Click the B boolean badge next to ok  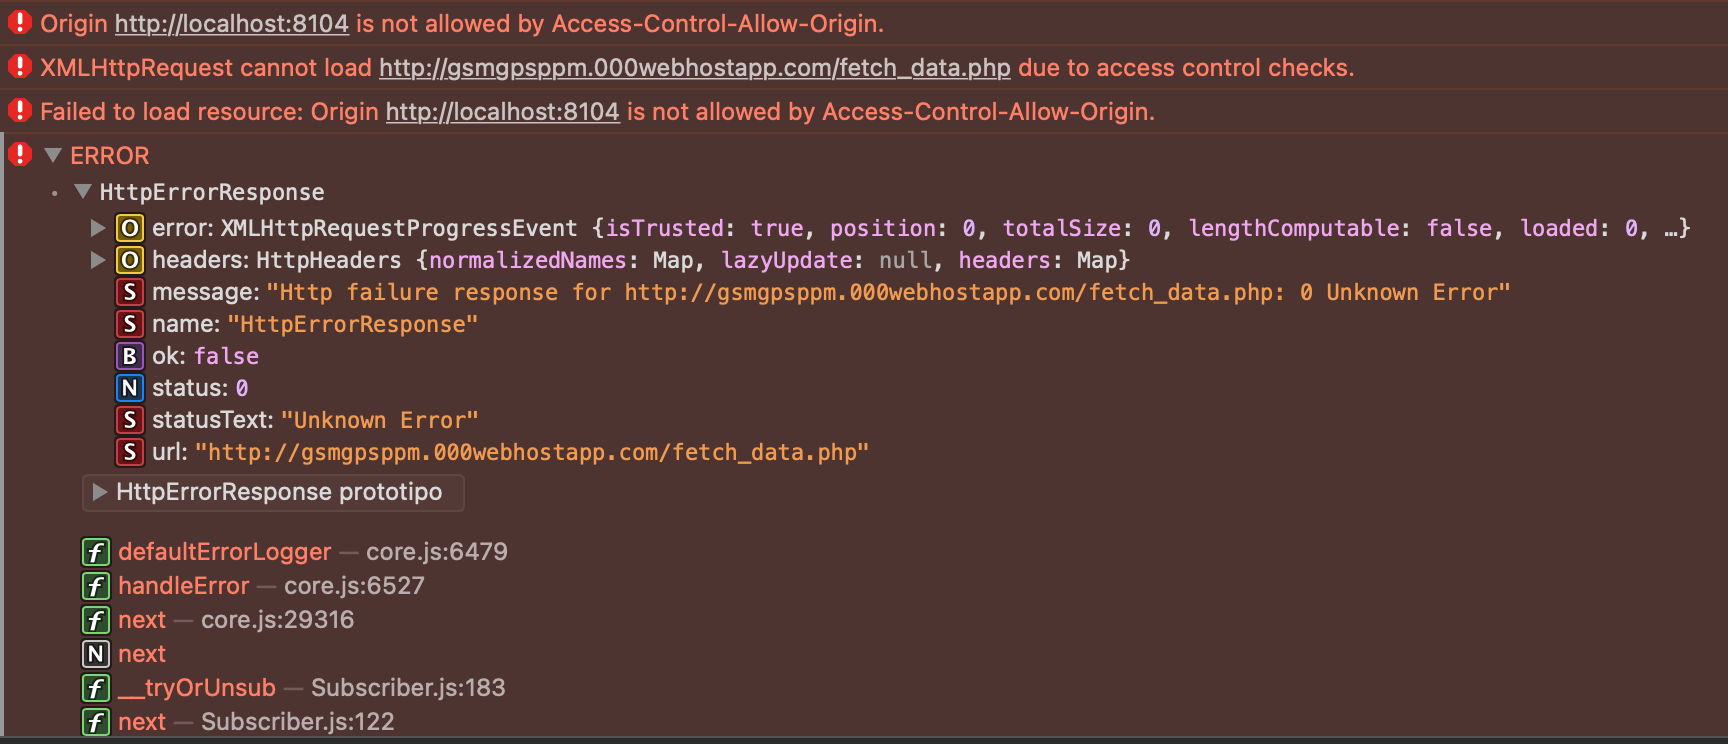tap(129, 356)
